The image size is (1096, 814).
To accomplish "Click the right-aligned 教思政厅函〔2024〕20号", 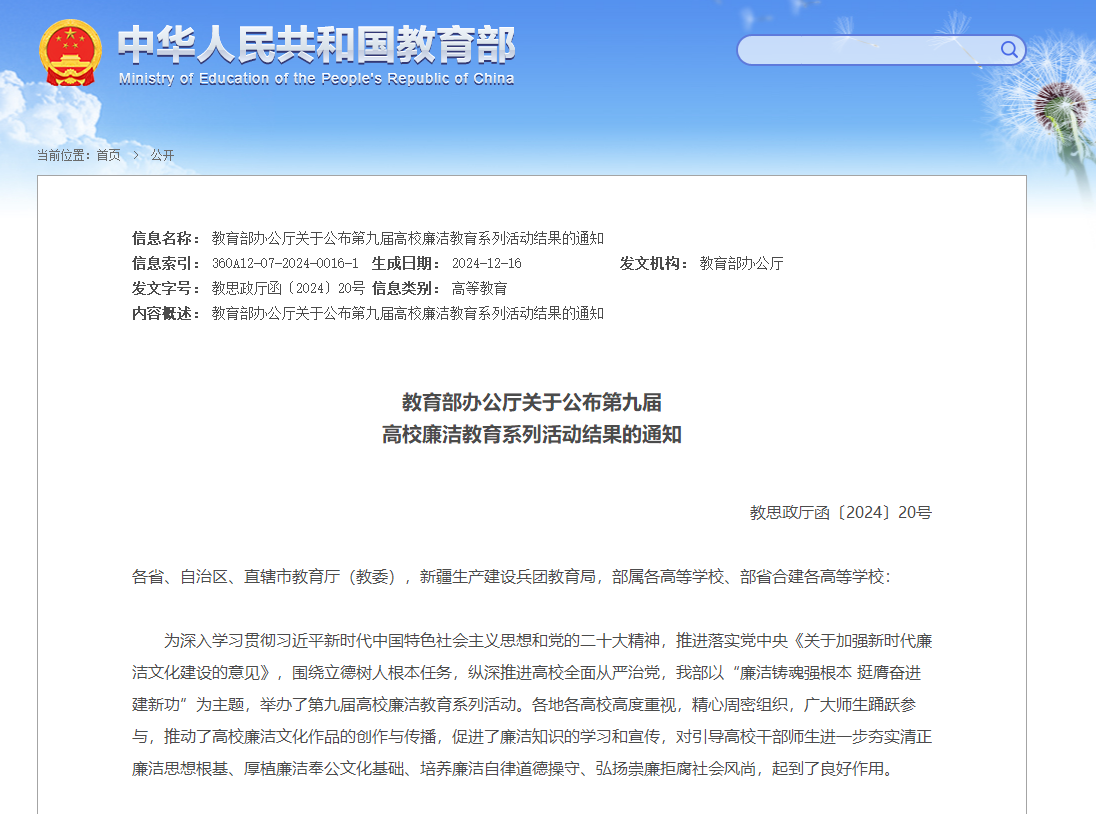I will click(840, 513).
